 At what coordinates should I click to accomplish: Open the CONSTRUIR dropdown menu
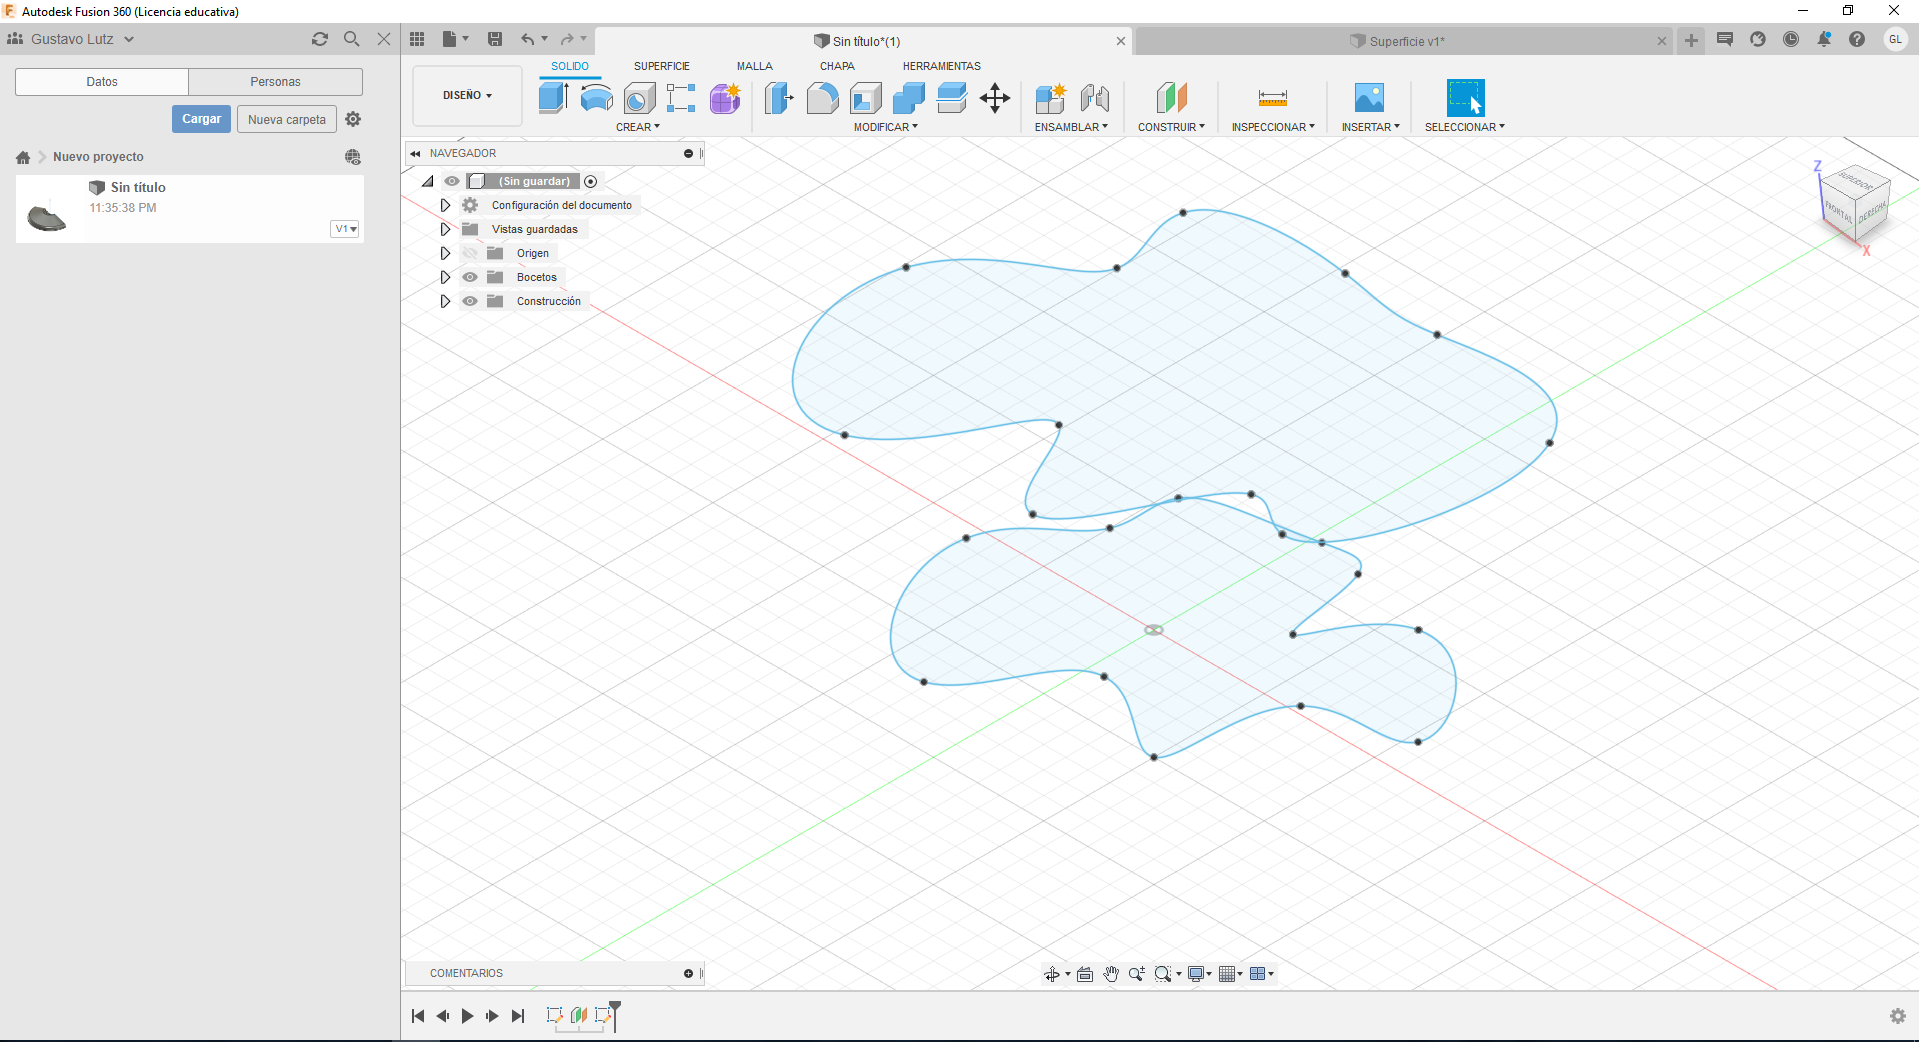(x=1171, y=127)
